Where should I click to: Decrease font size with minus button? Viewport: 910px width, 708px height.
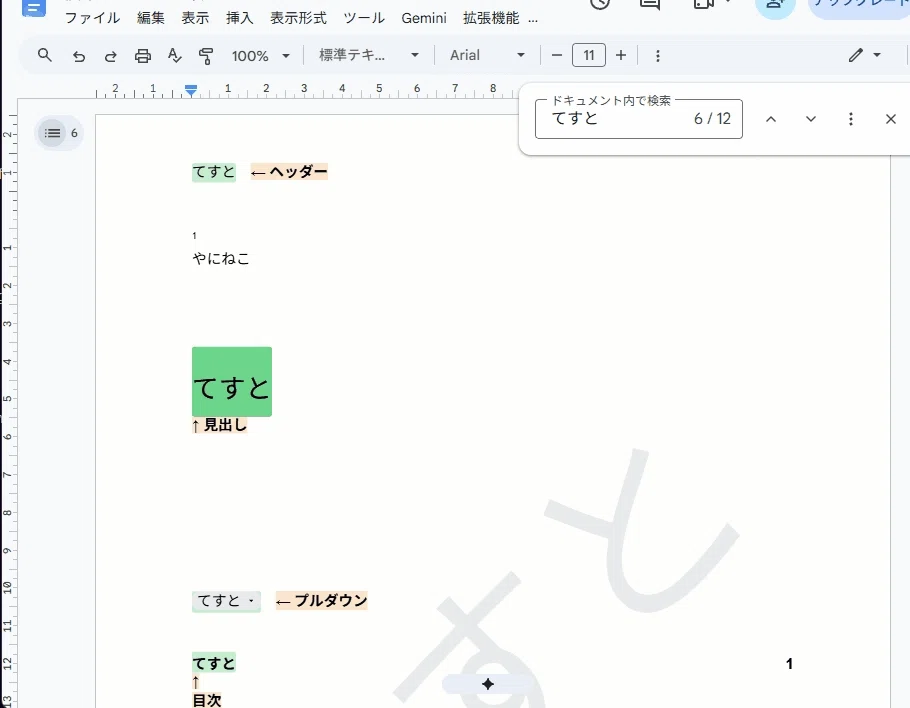coord(557,55)
